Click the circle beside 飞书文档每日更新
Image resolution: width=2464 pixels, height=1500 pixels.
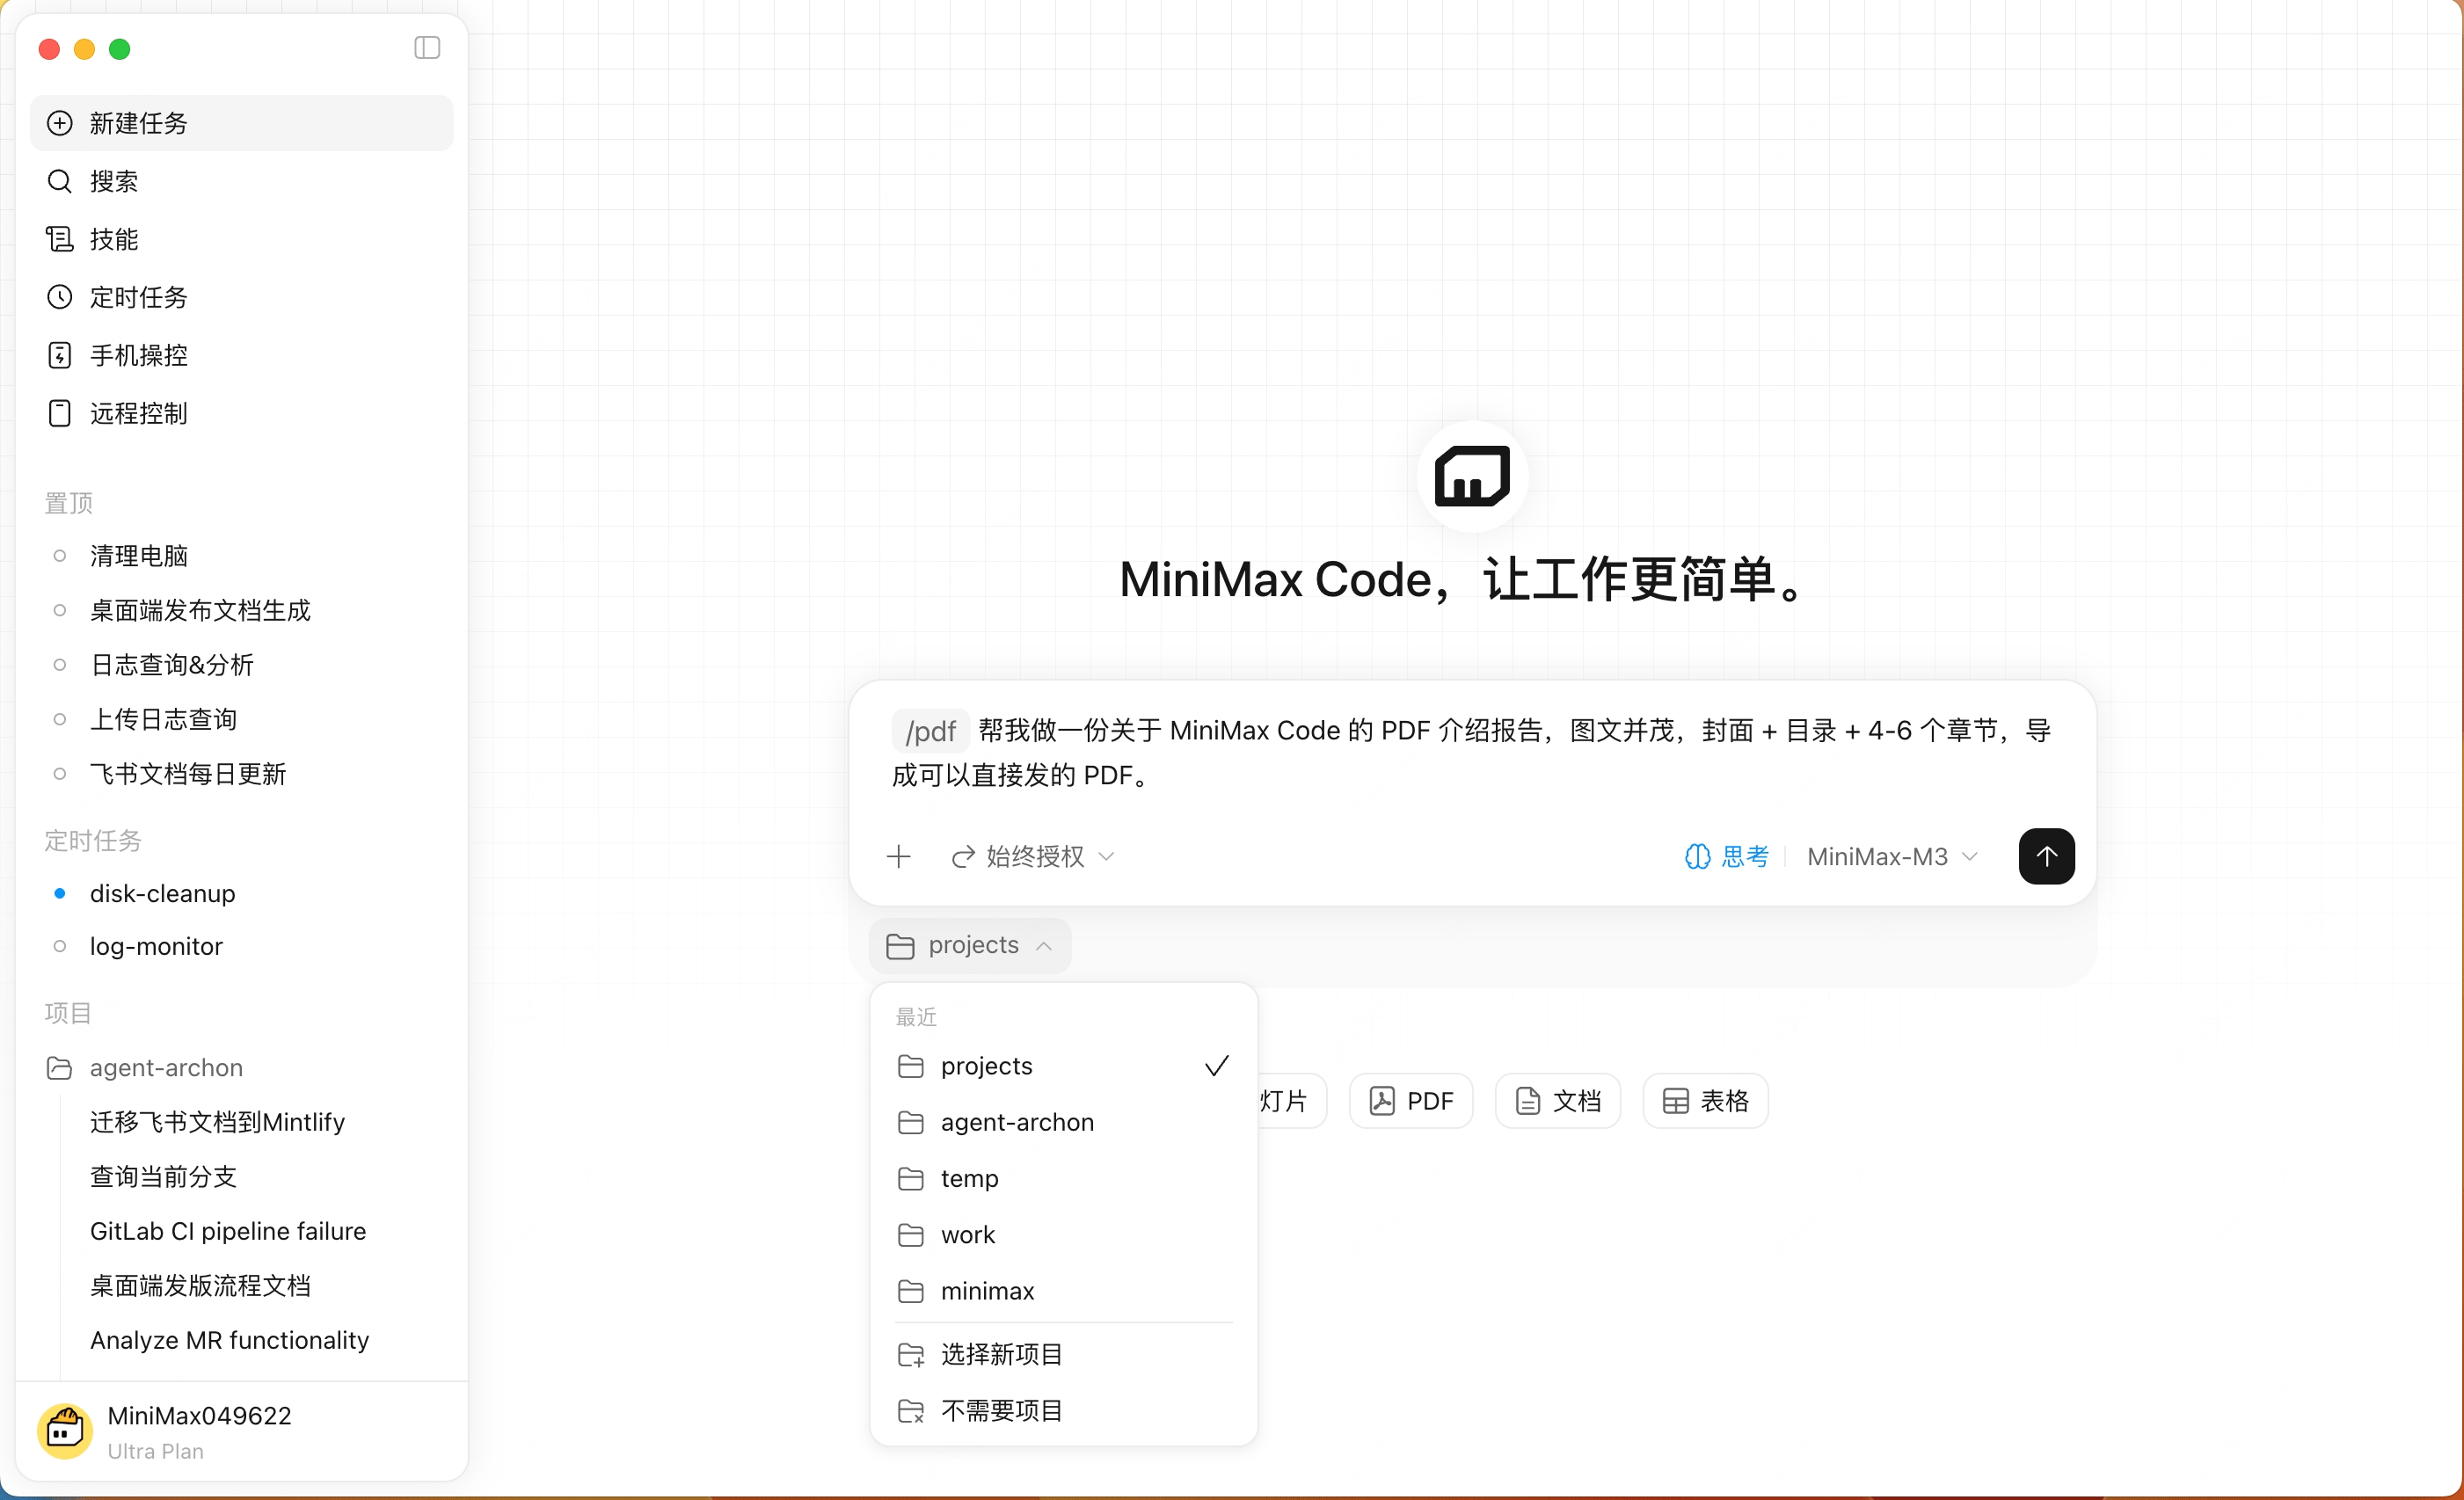pyautogui.click(x=60, y=773)
